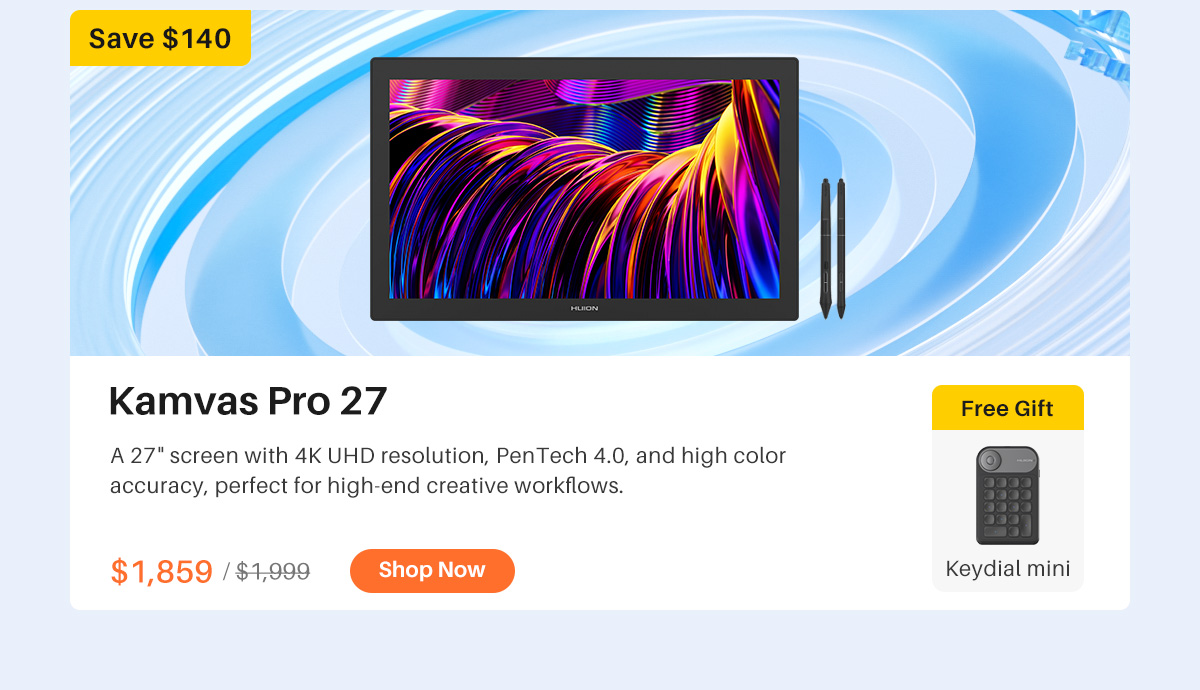Click the Free Gift yellow label
1200x690 pixels.
(x=1008, y=408)
